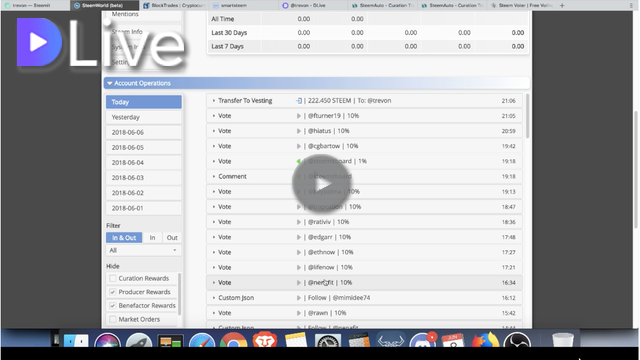
Task: Show operations for 2018-06-04
Action: point(144,162)
